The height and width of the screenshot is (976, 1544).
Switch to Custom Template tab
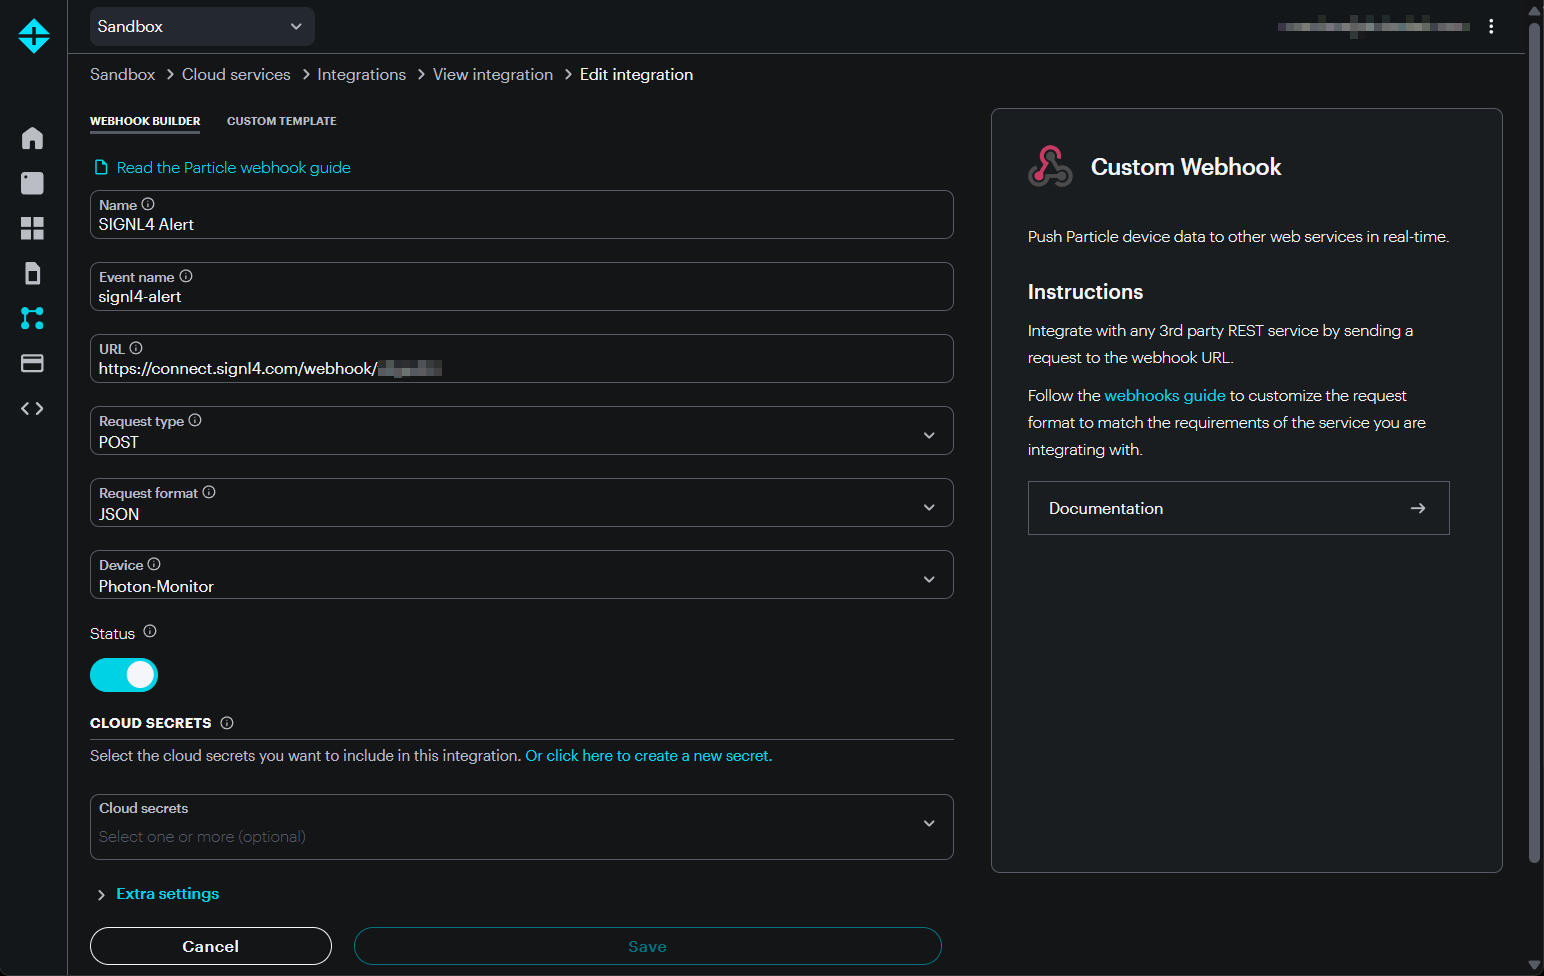(282, 121)
